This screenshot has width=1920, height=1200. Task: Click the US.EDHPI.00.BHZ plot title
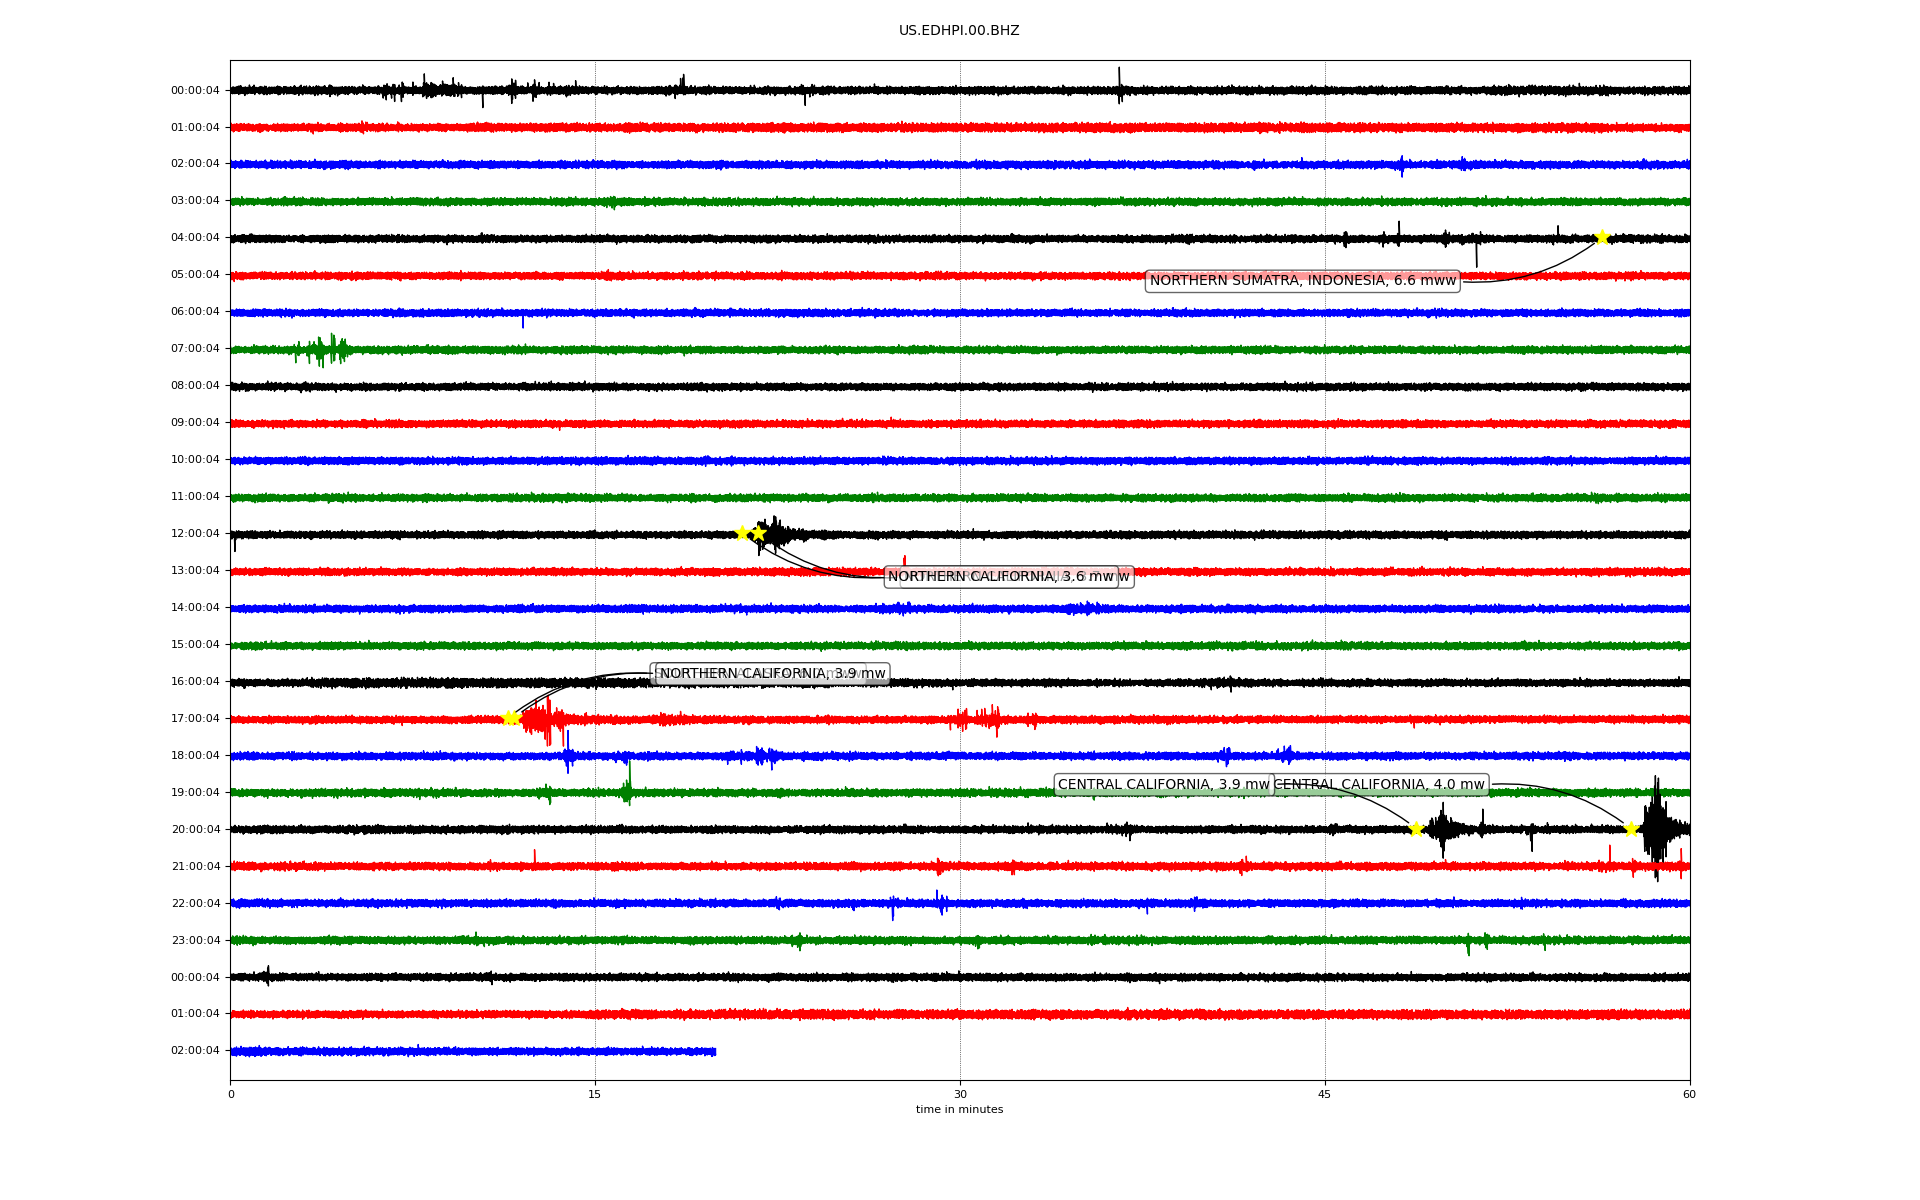pos(958,31)
